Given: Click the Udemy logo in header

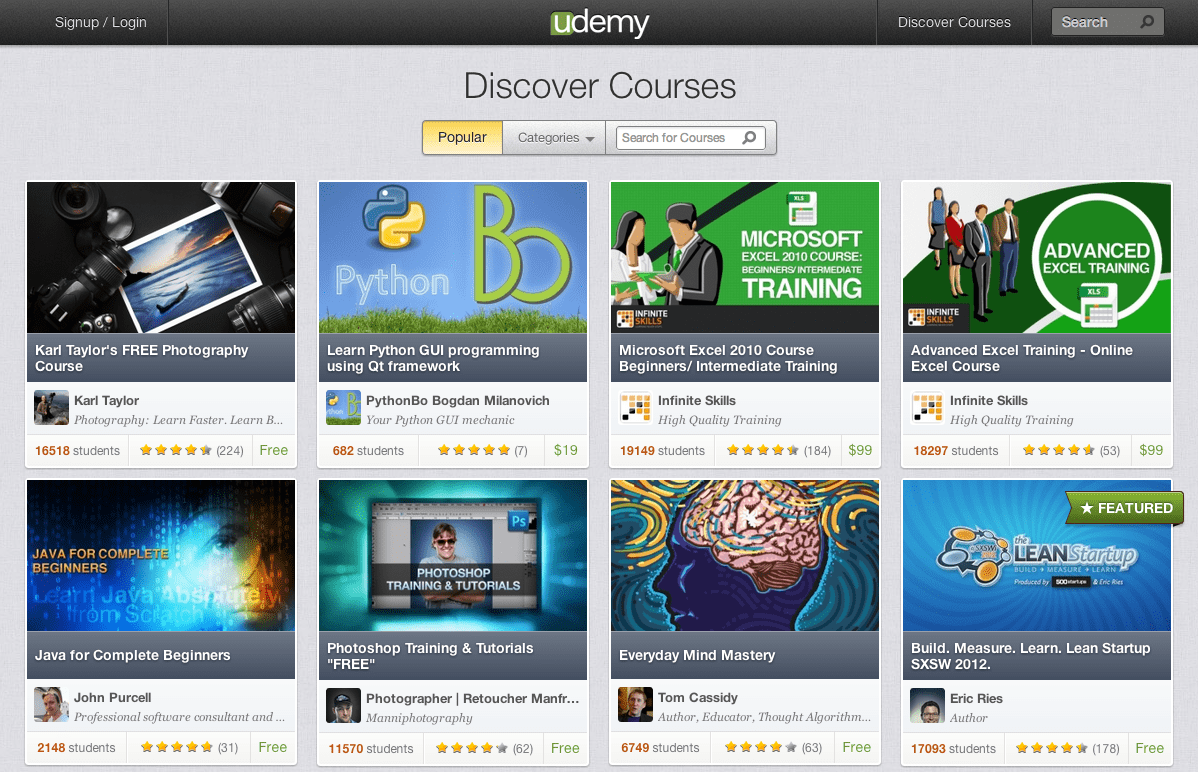Looking at the screenshot, I should (600, 23).
